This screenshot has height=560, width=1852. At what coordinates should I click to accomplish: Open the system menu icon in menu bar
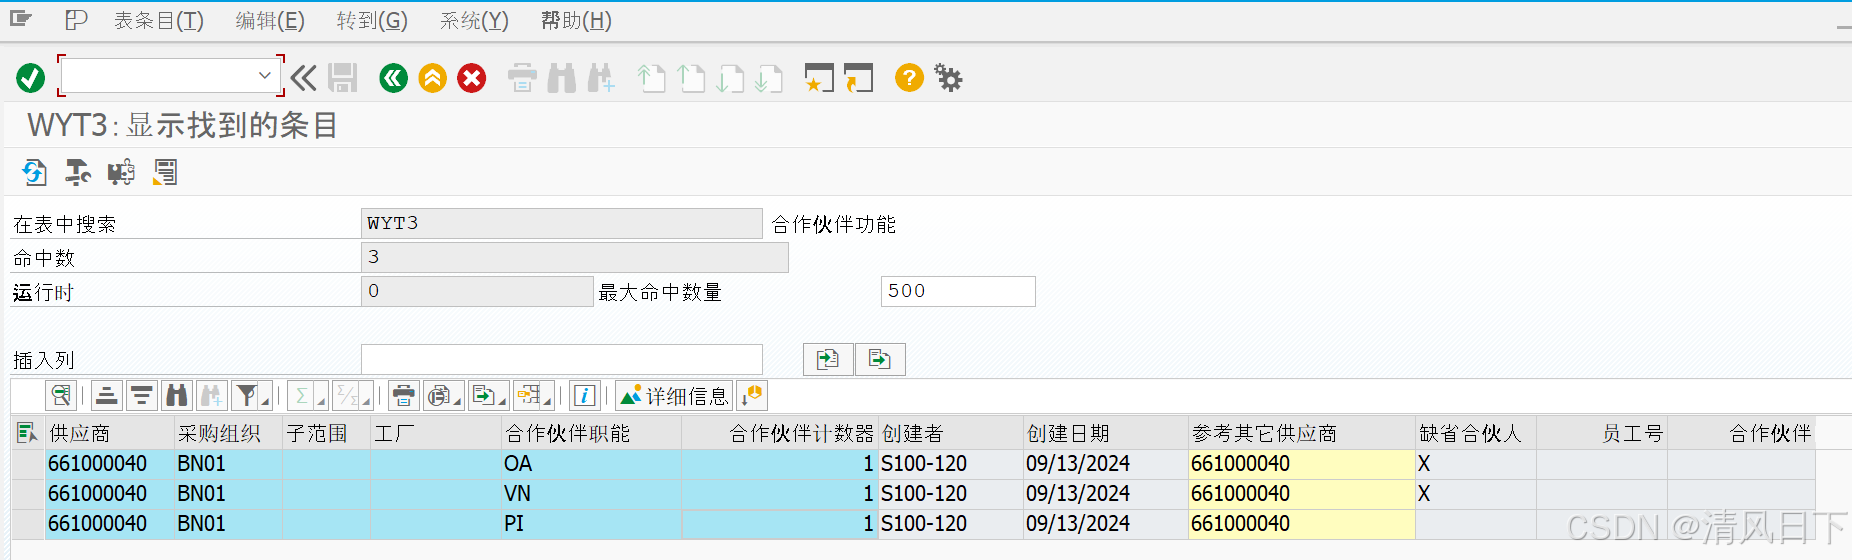click(x=21, y=19)
